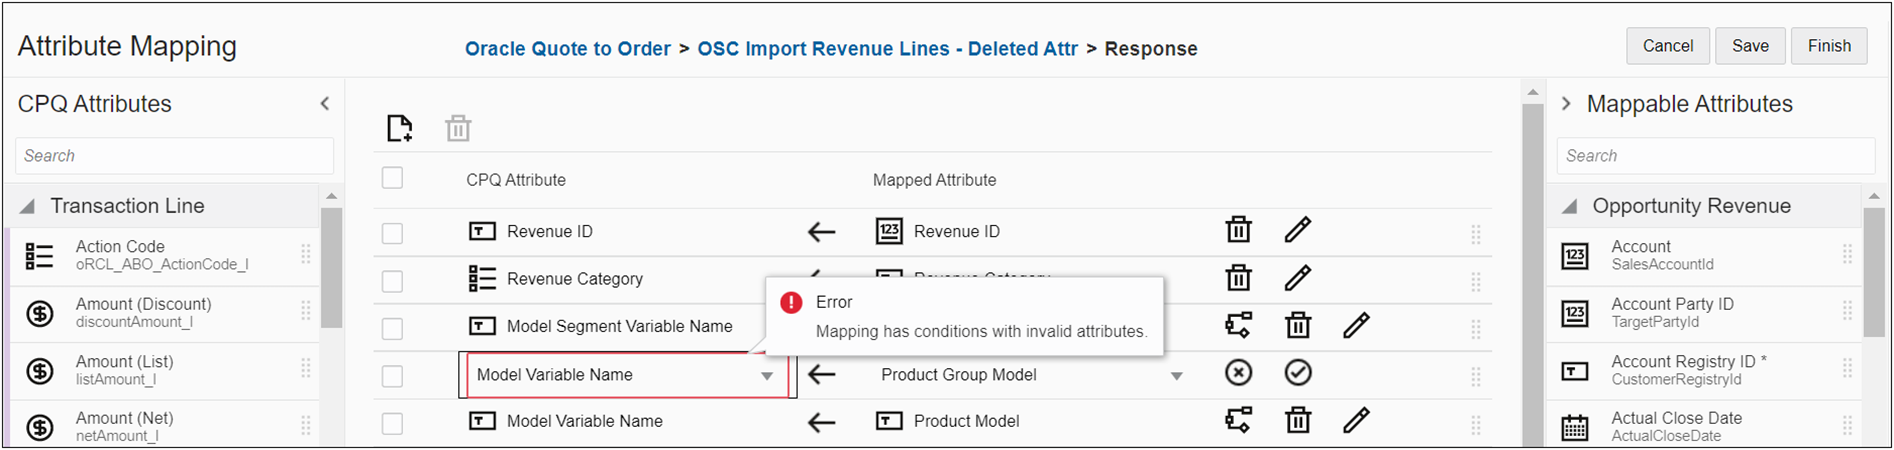1894x450 pixels.
Task: Edit the Revenue Category mapping with pencil
Action: [x=1297, y=278]
